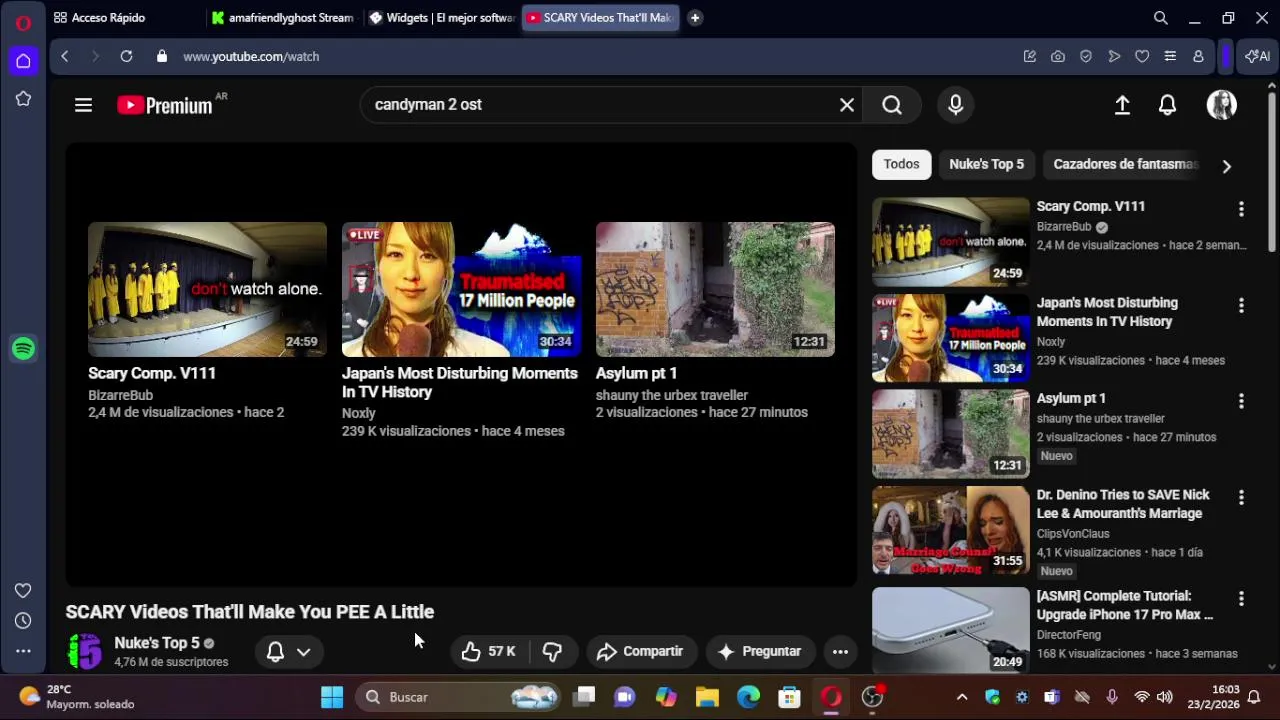Image resolution: width=1280 pixels, height=720 pixels.
Task: Open Opera tab search magnifier
Action: (x=1161, y=18)
